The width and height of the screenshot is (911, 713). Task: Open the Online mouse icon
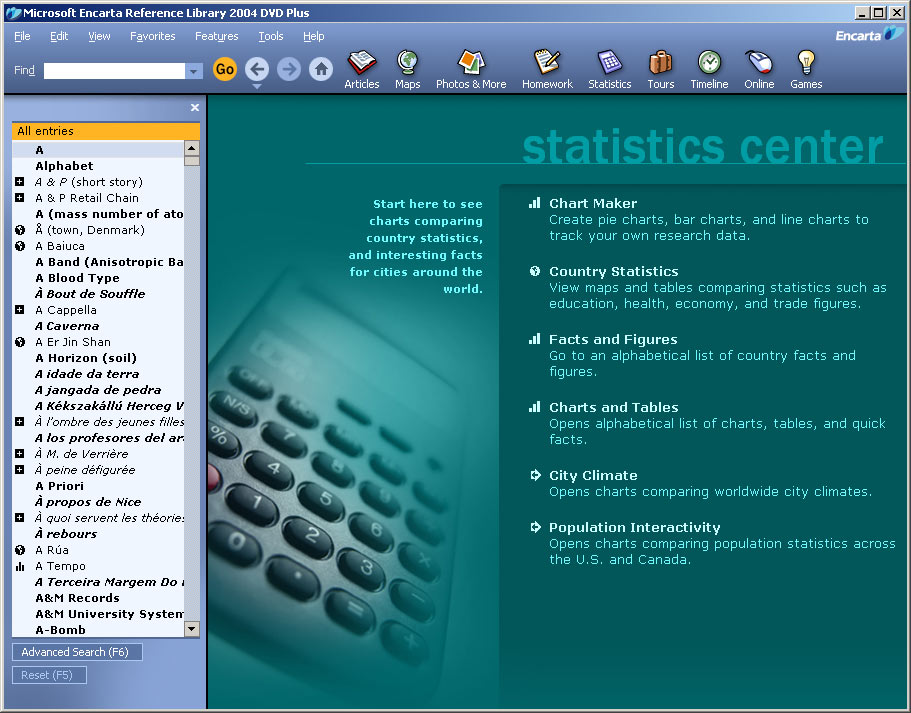pyautogui.click(x=759, y=70)
